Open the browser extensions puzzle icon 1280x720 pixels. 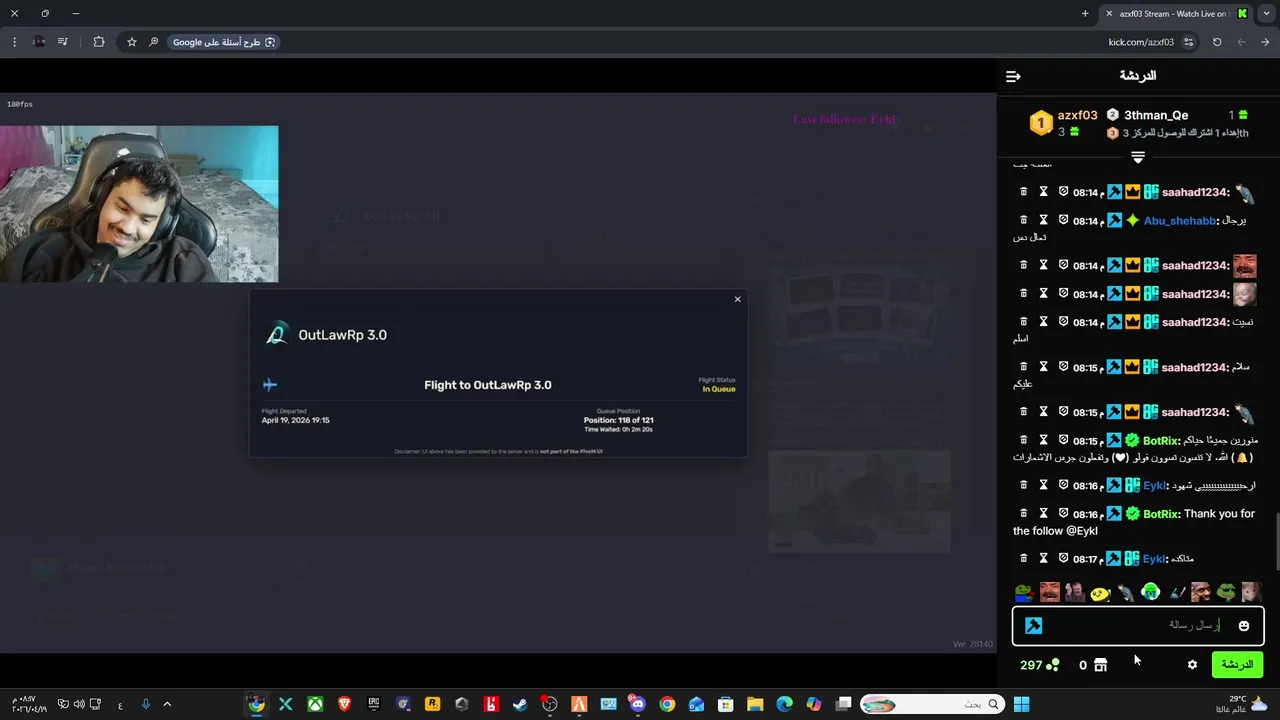98,42
